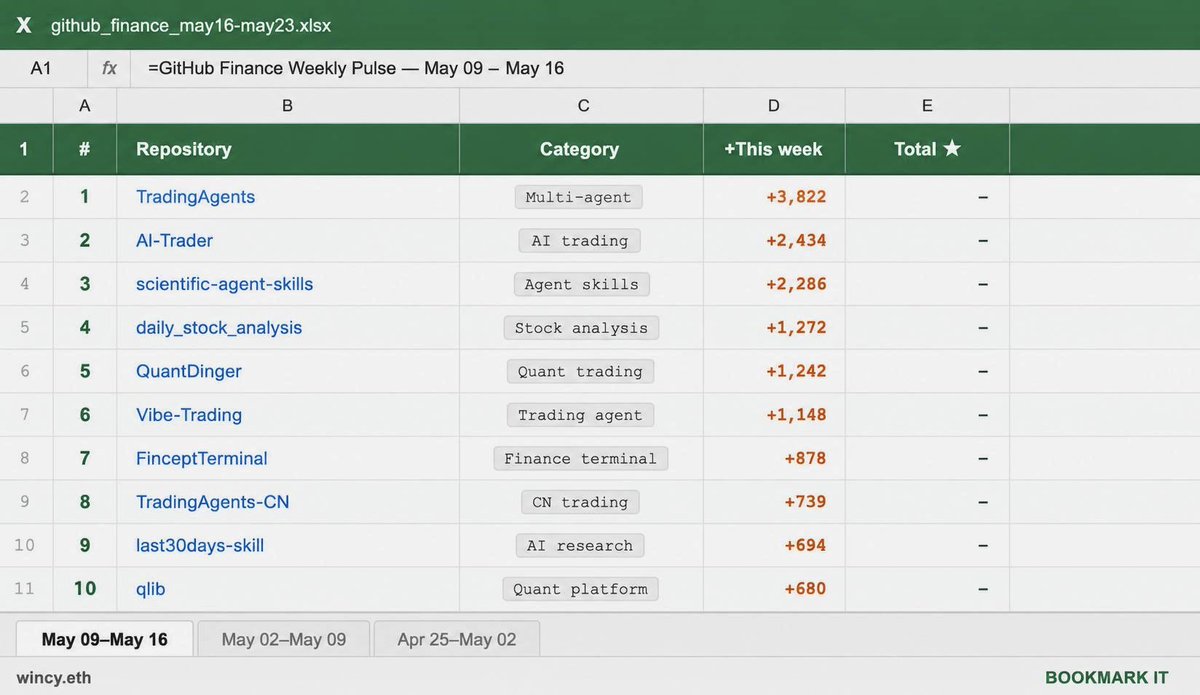Click the github_finance_may16-may23.xlsx file title
The image size is (1200, 695).
coord(191,26)
